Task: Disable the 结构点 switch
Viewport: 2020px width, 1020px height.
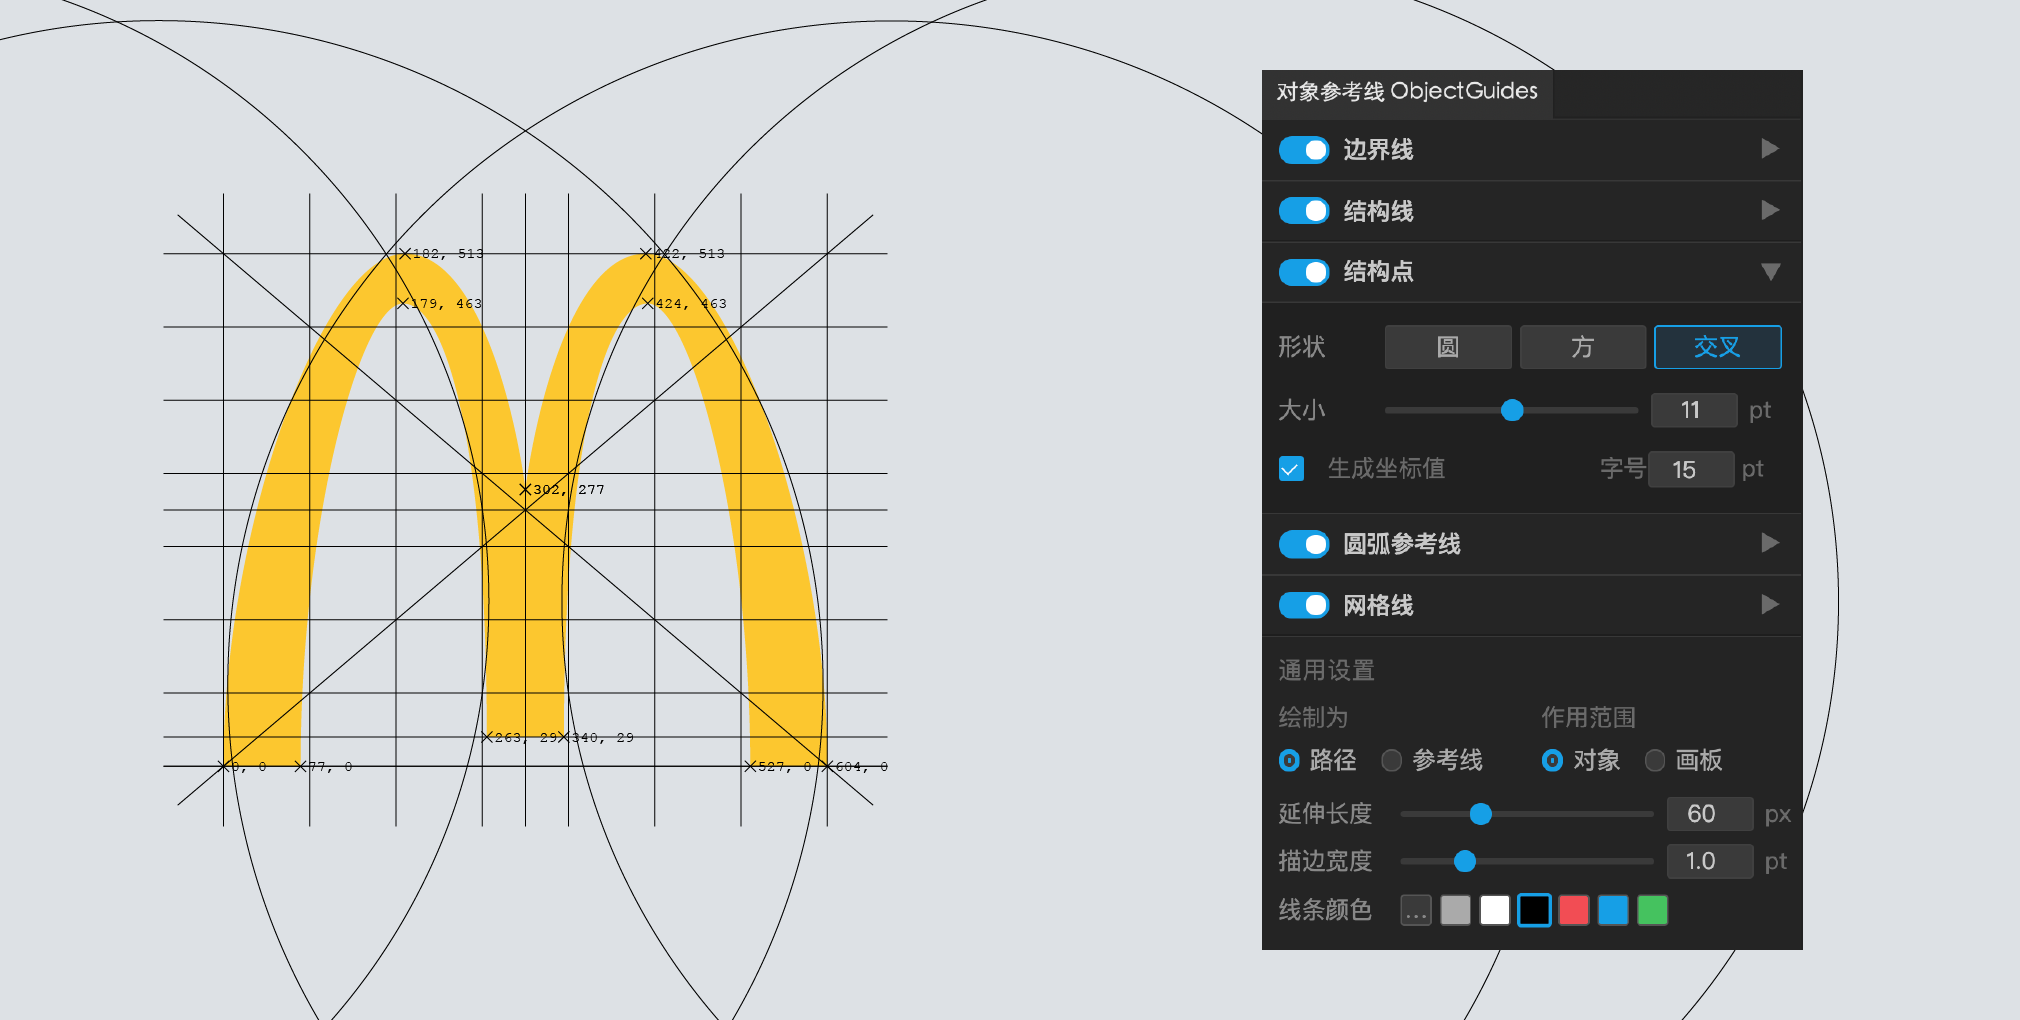Action: click(1304, 272)
